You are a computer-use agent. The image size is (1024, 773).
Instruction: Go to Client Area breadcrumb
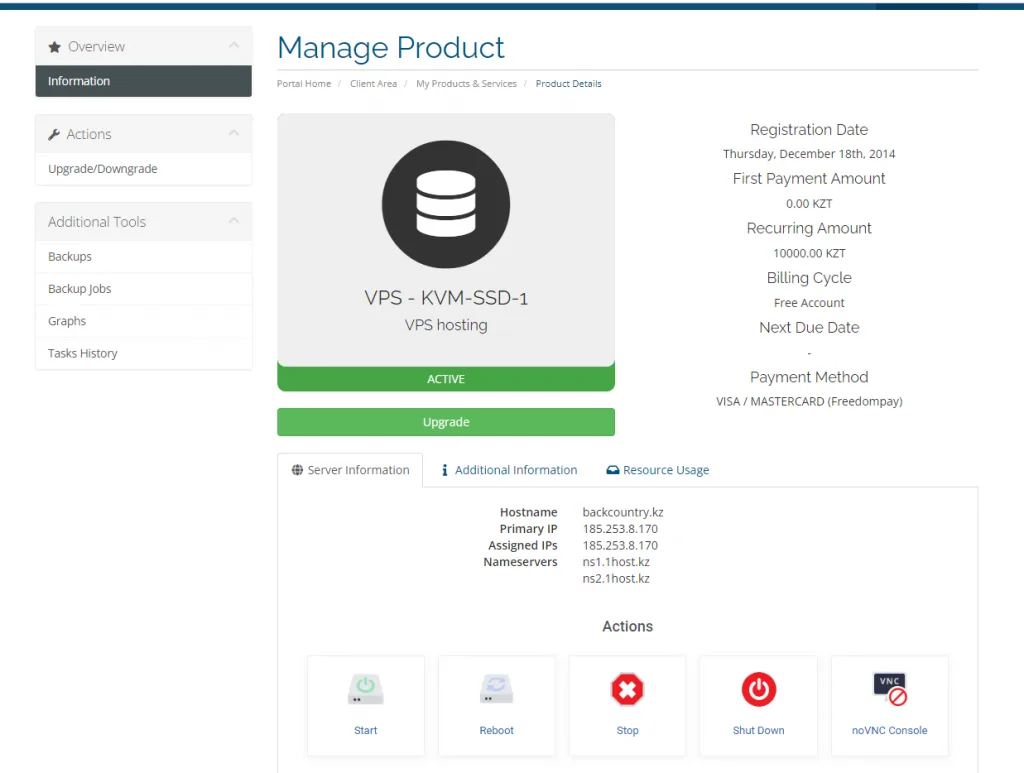[374, 84]
